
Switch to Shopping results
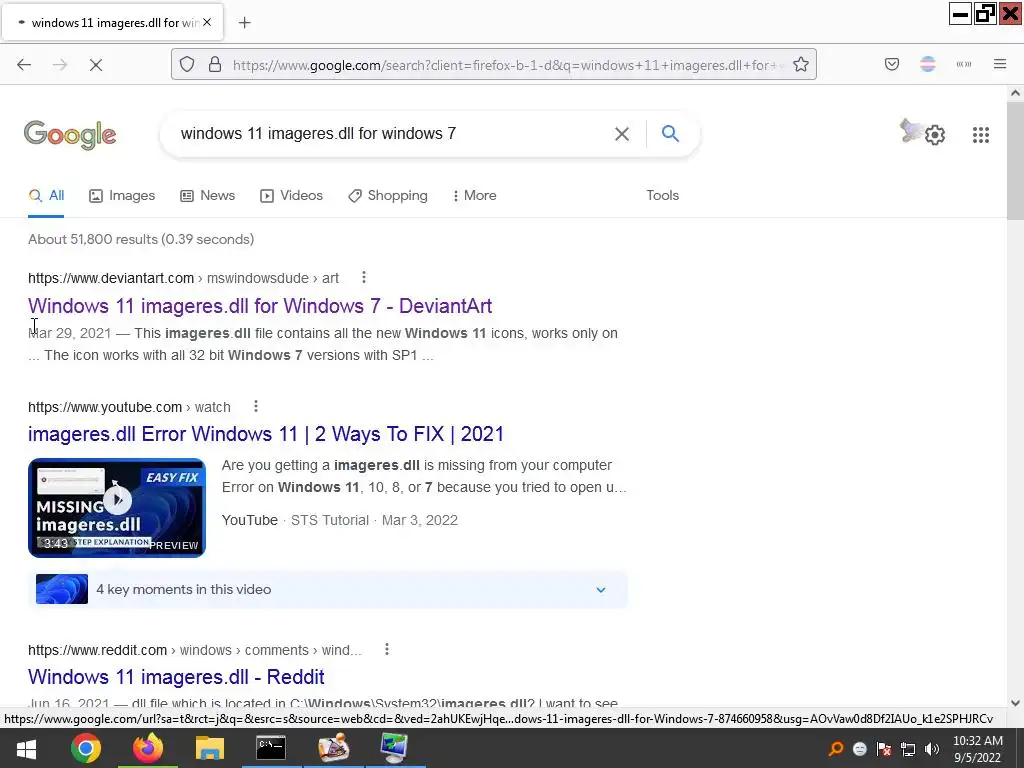tap(388, 195)
